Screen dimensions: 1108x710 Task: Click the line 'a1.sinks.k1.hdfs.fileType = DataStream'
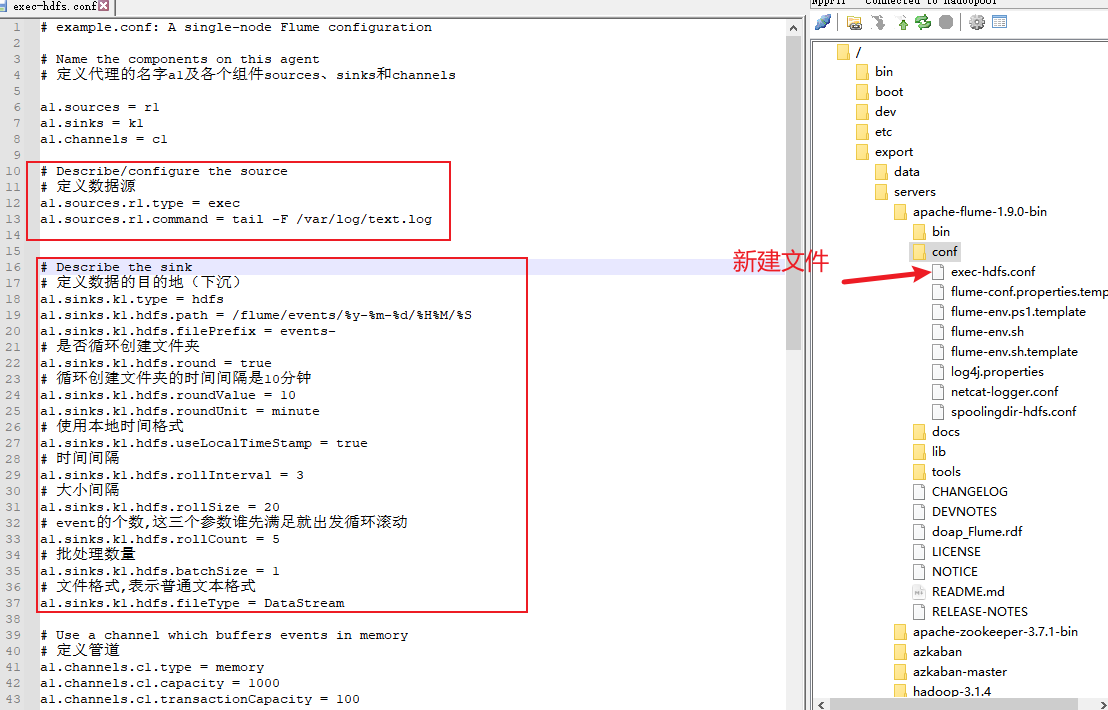[x=192, y=603]
